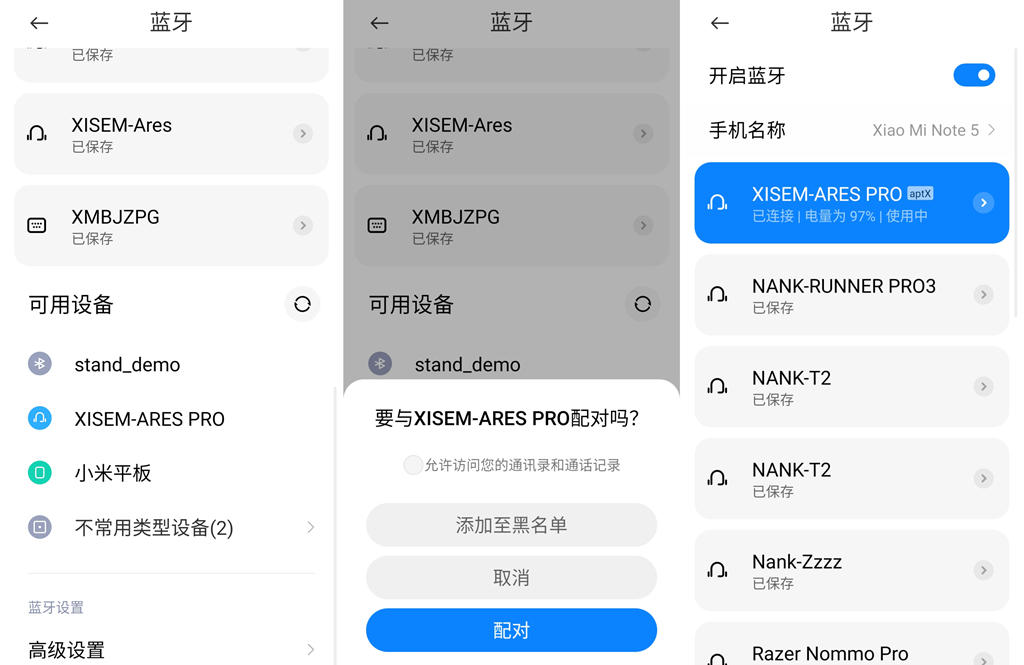
Task: Click Bluetooth icon beside stand_demo in left screen
Action: pyautogui.click(x=40, y=363)
